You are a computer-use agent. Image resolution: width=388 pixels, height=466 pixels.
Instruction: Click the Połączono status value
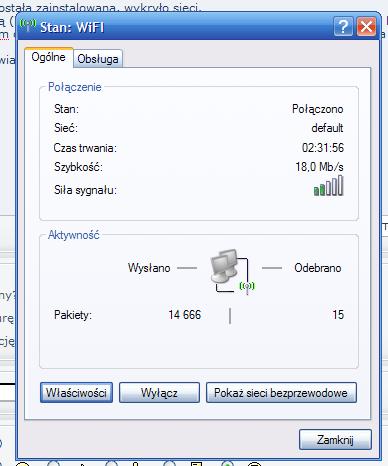pos(318,109)
